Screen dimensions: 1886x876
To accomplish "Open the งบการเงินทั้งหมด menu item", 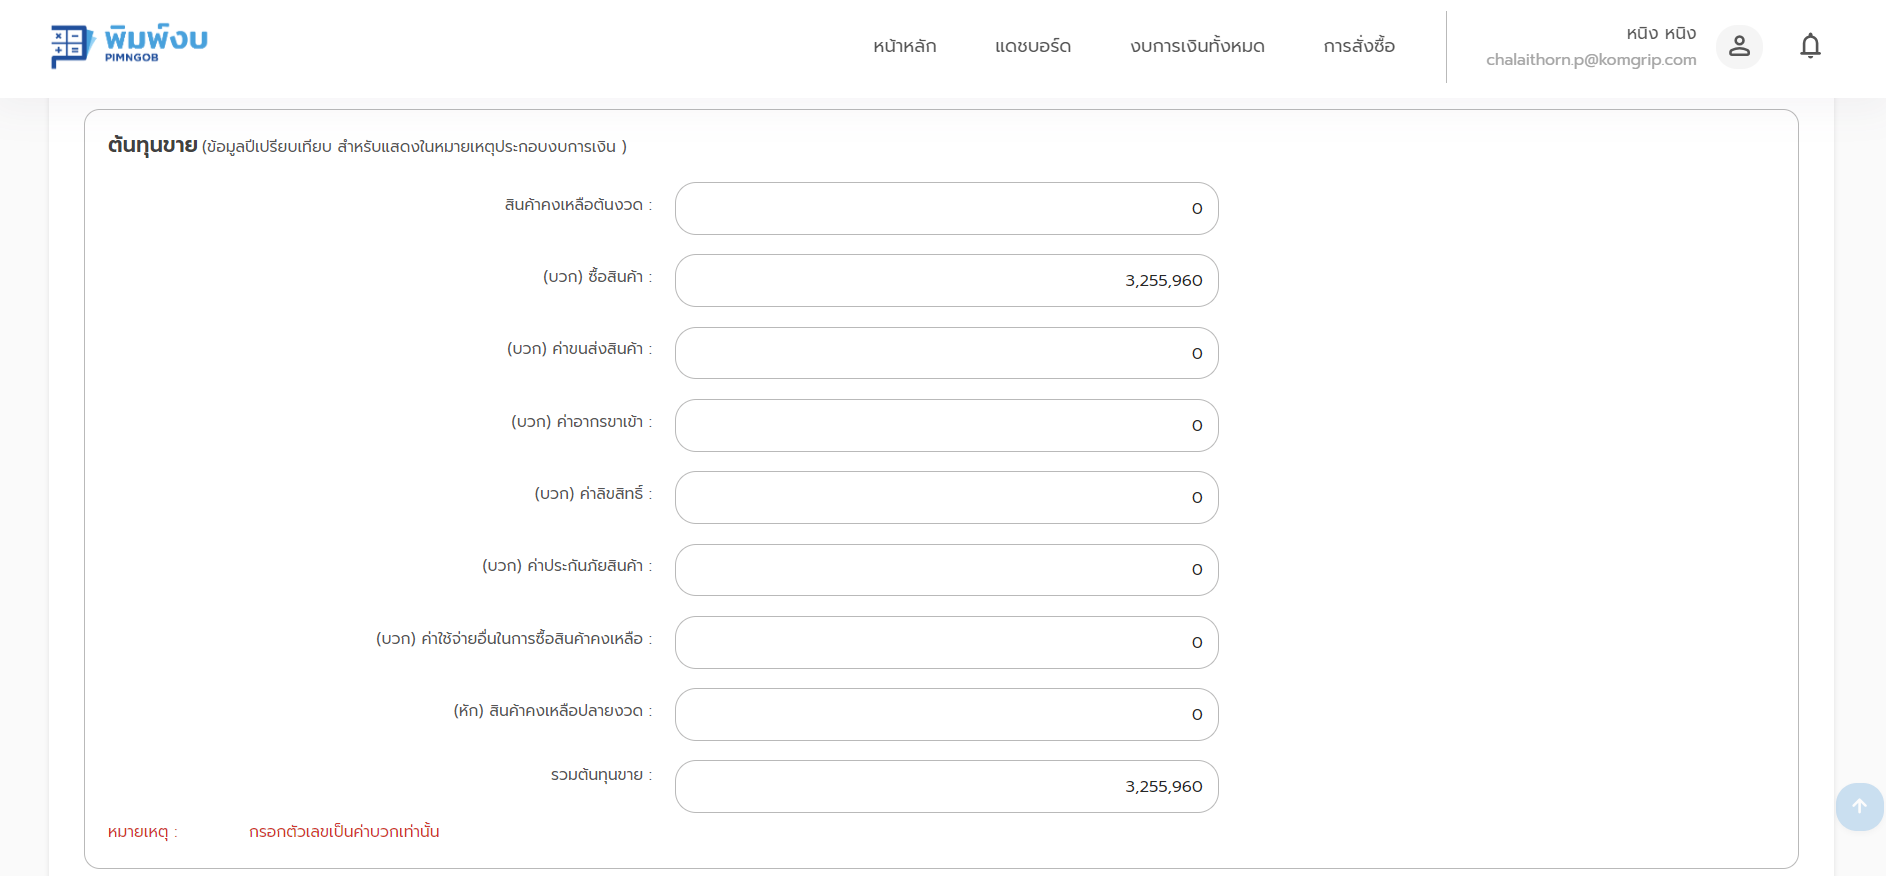I will pyautogui.click(x=1197, y=46).
